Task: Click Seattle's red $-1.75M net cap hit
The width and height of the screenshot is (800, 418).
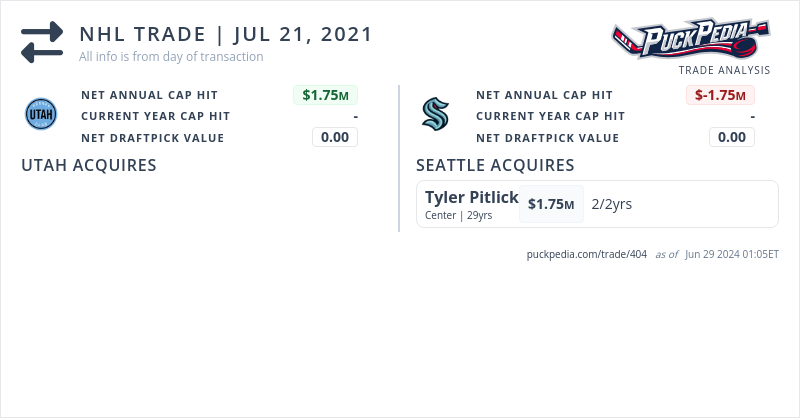Action: (x=720, y=95)
